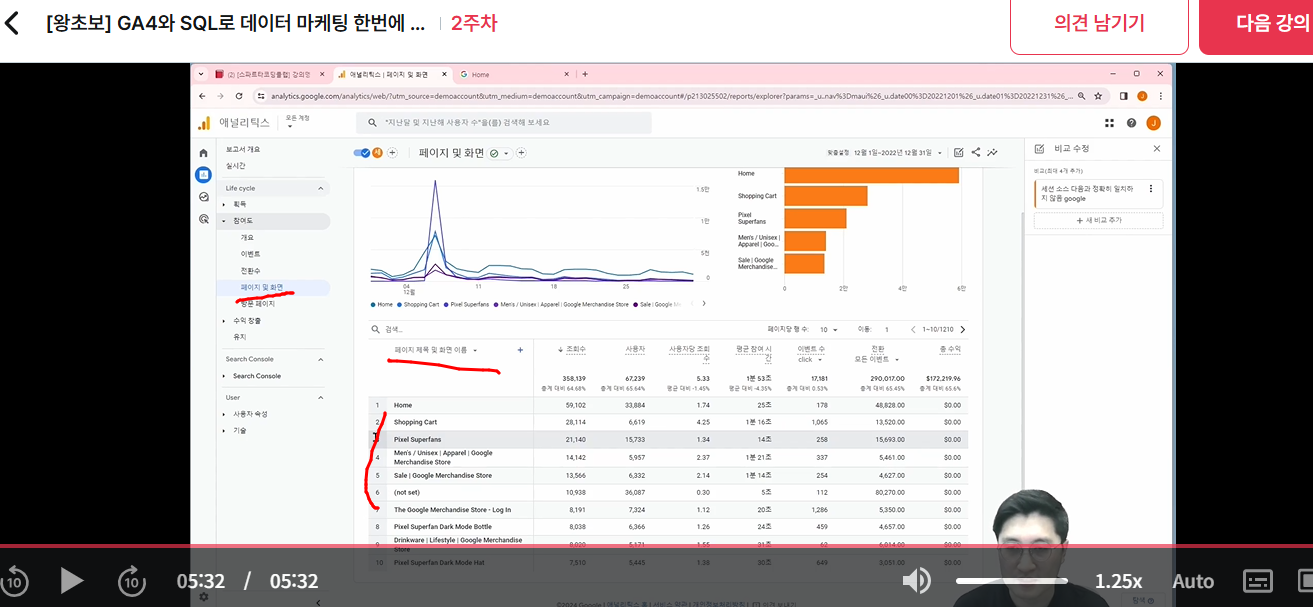This screenshot has width=1313, height=607.
Task: Click the Pixel Superfans table row
Action: [x=668, y=439]
